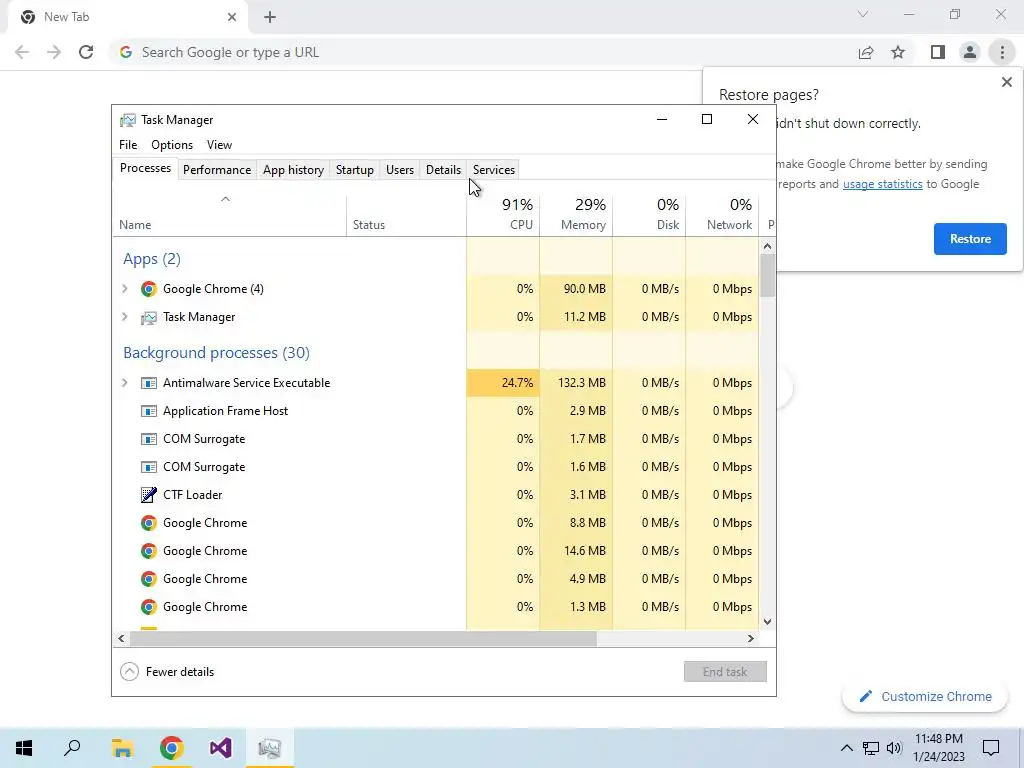
Task: Switch to the Performance tab
Action: click(217, 170)
